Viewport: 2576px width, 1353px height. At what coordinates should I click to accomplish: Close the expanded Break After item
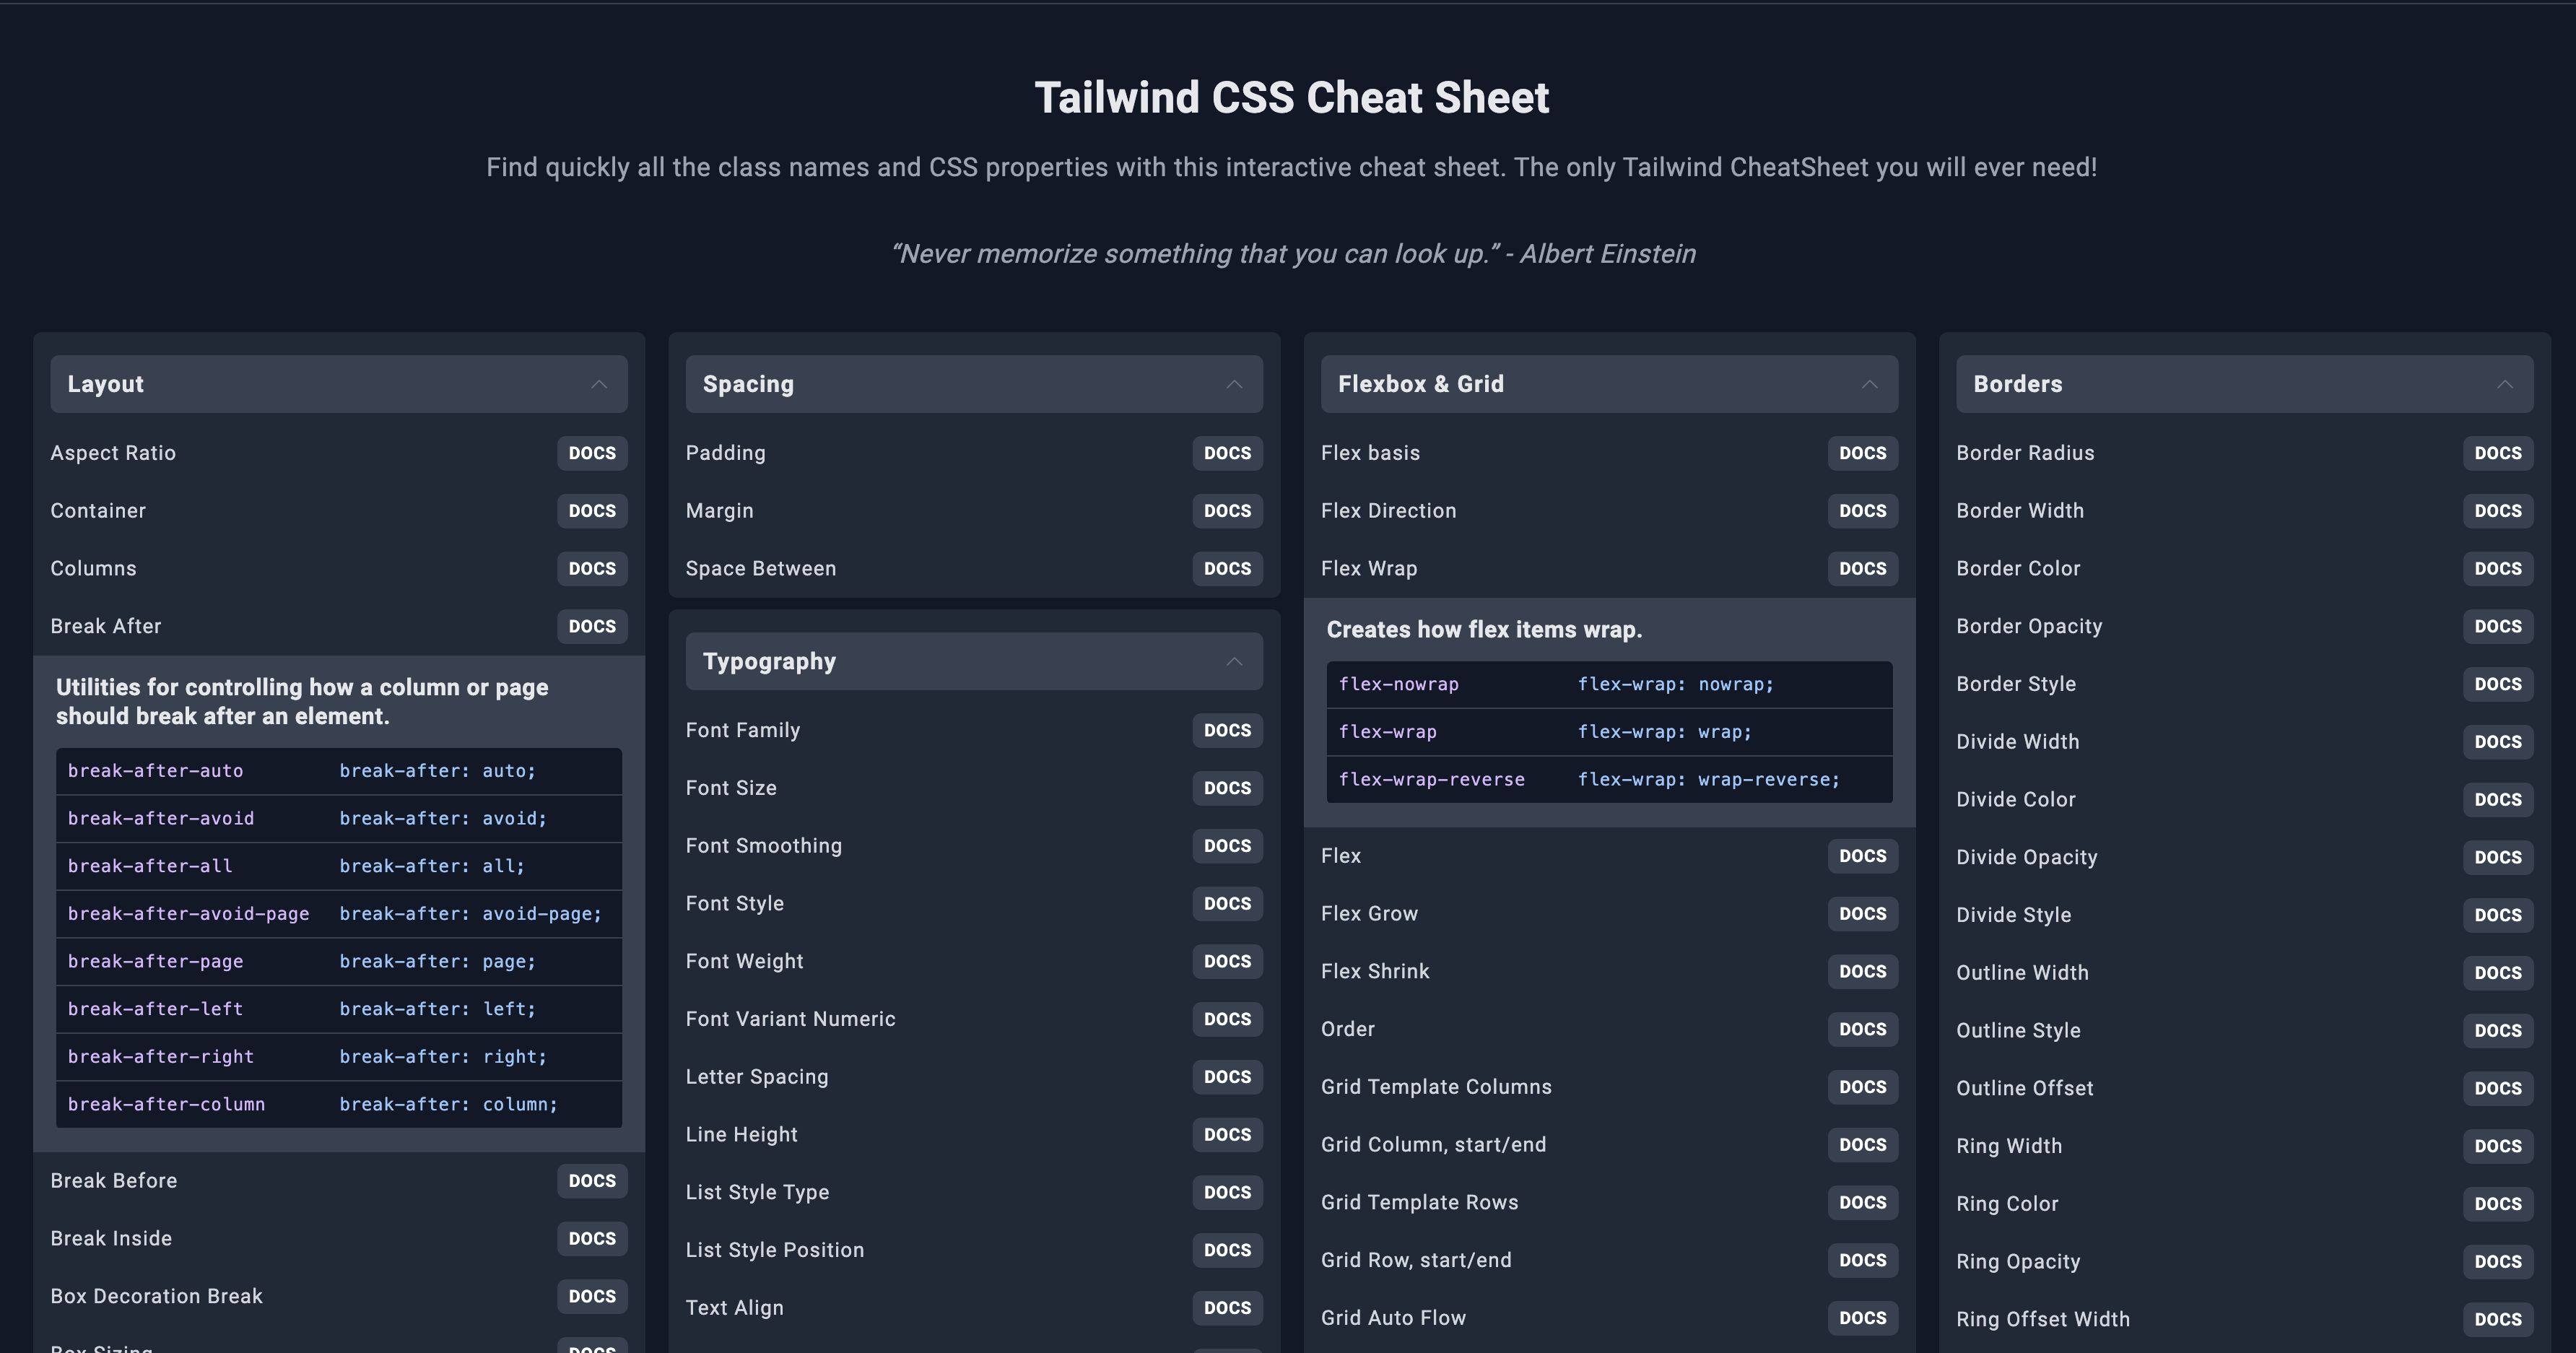pyautogui.click(x=106, y=626)
